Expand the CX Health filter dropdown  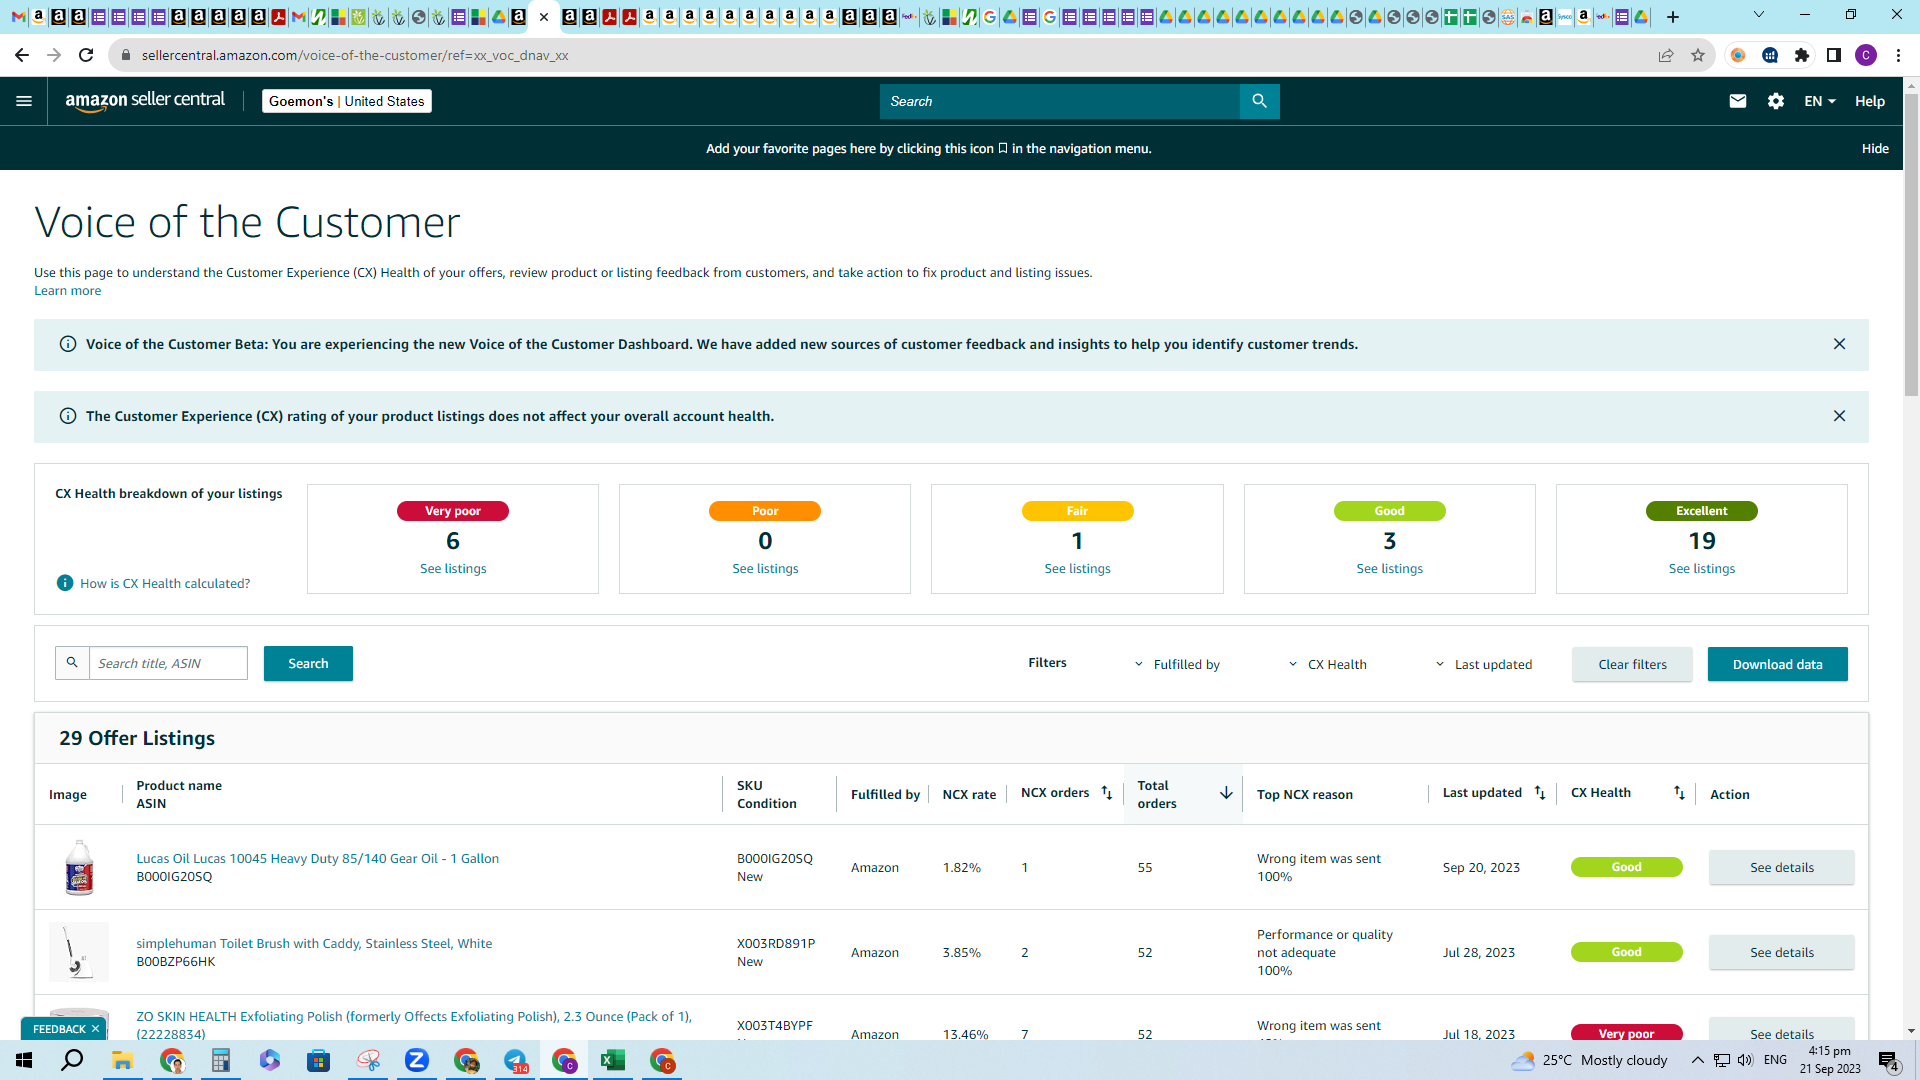click(x=1327, y=664)
